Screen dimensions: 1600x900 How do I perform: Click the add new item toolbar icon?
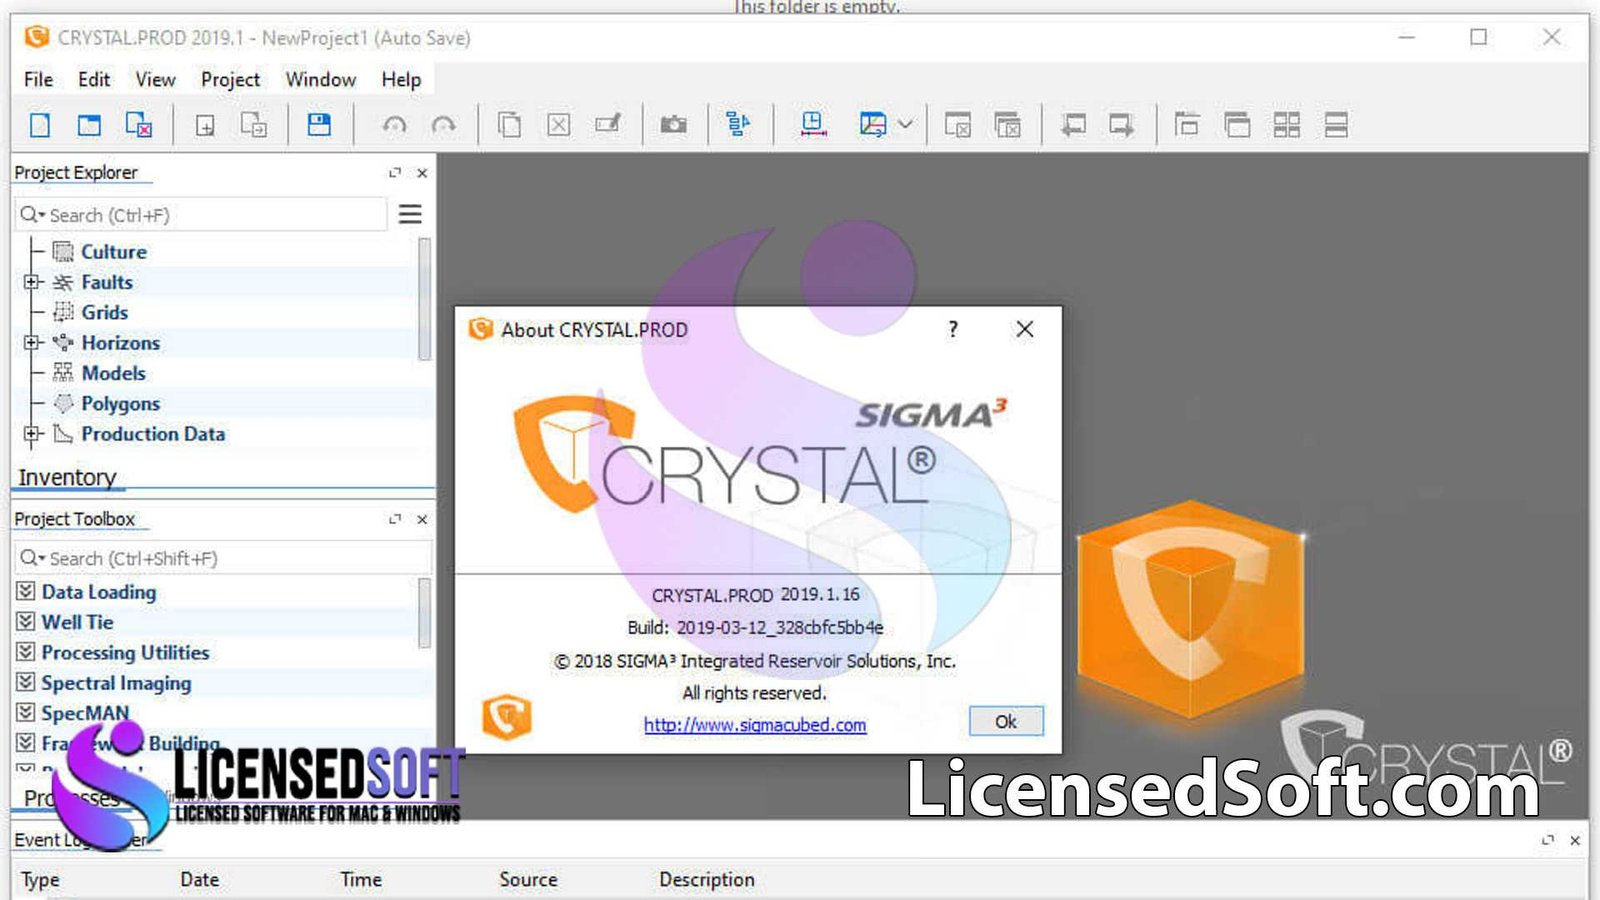click(x=205, y=125)
